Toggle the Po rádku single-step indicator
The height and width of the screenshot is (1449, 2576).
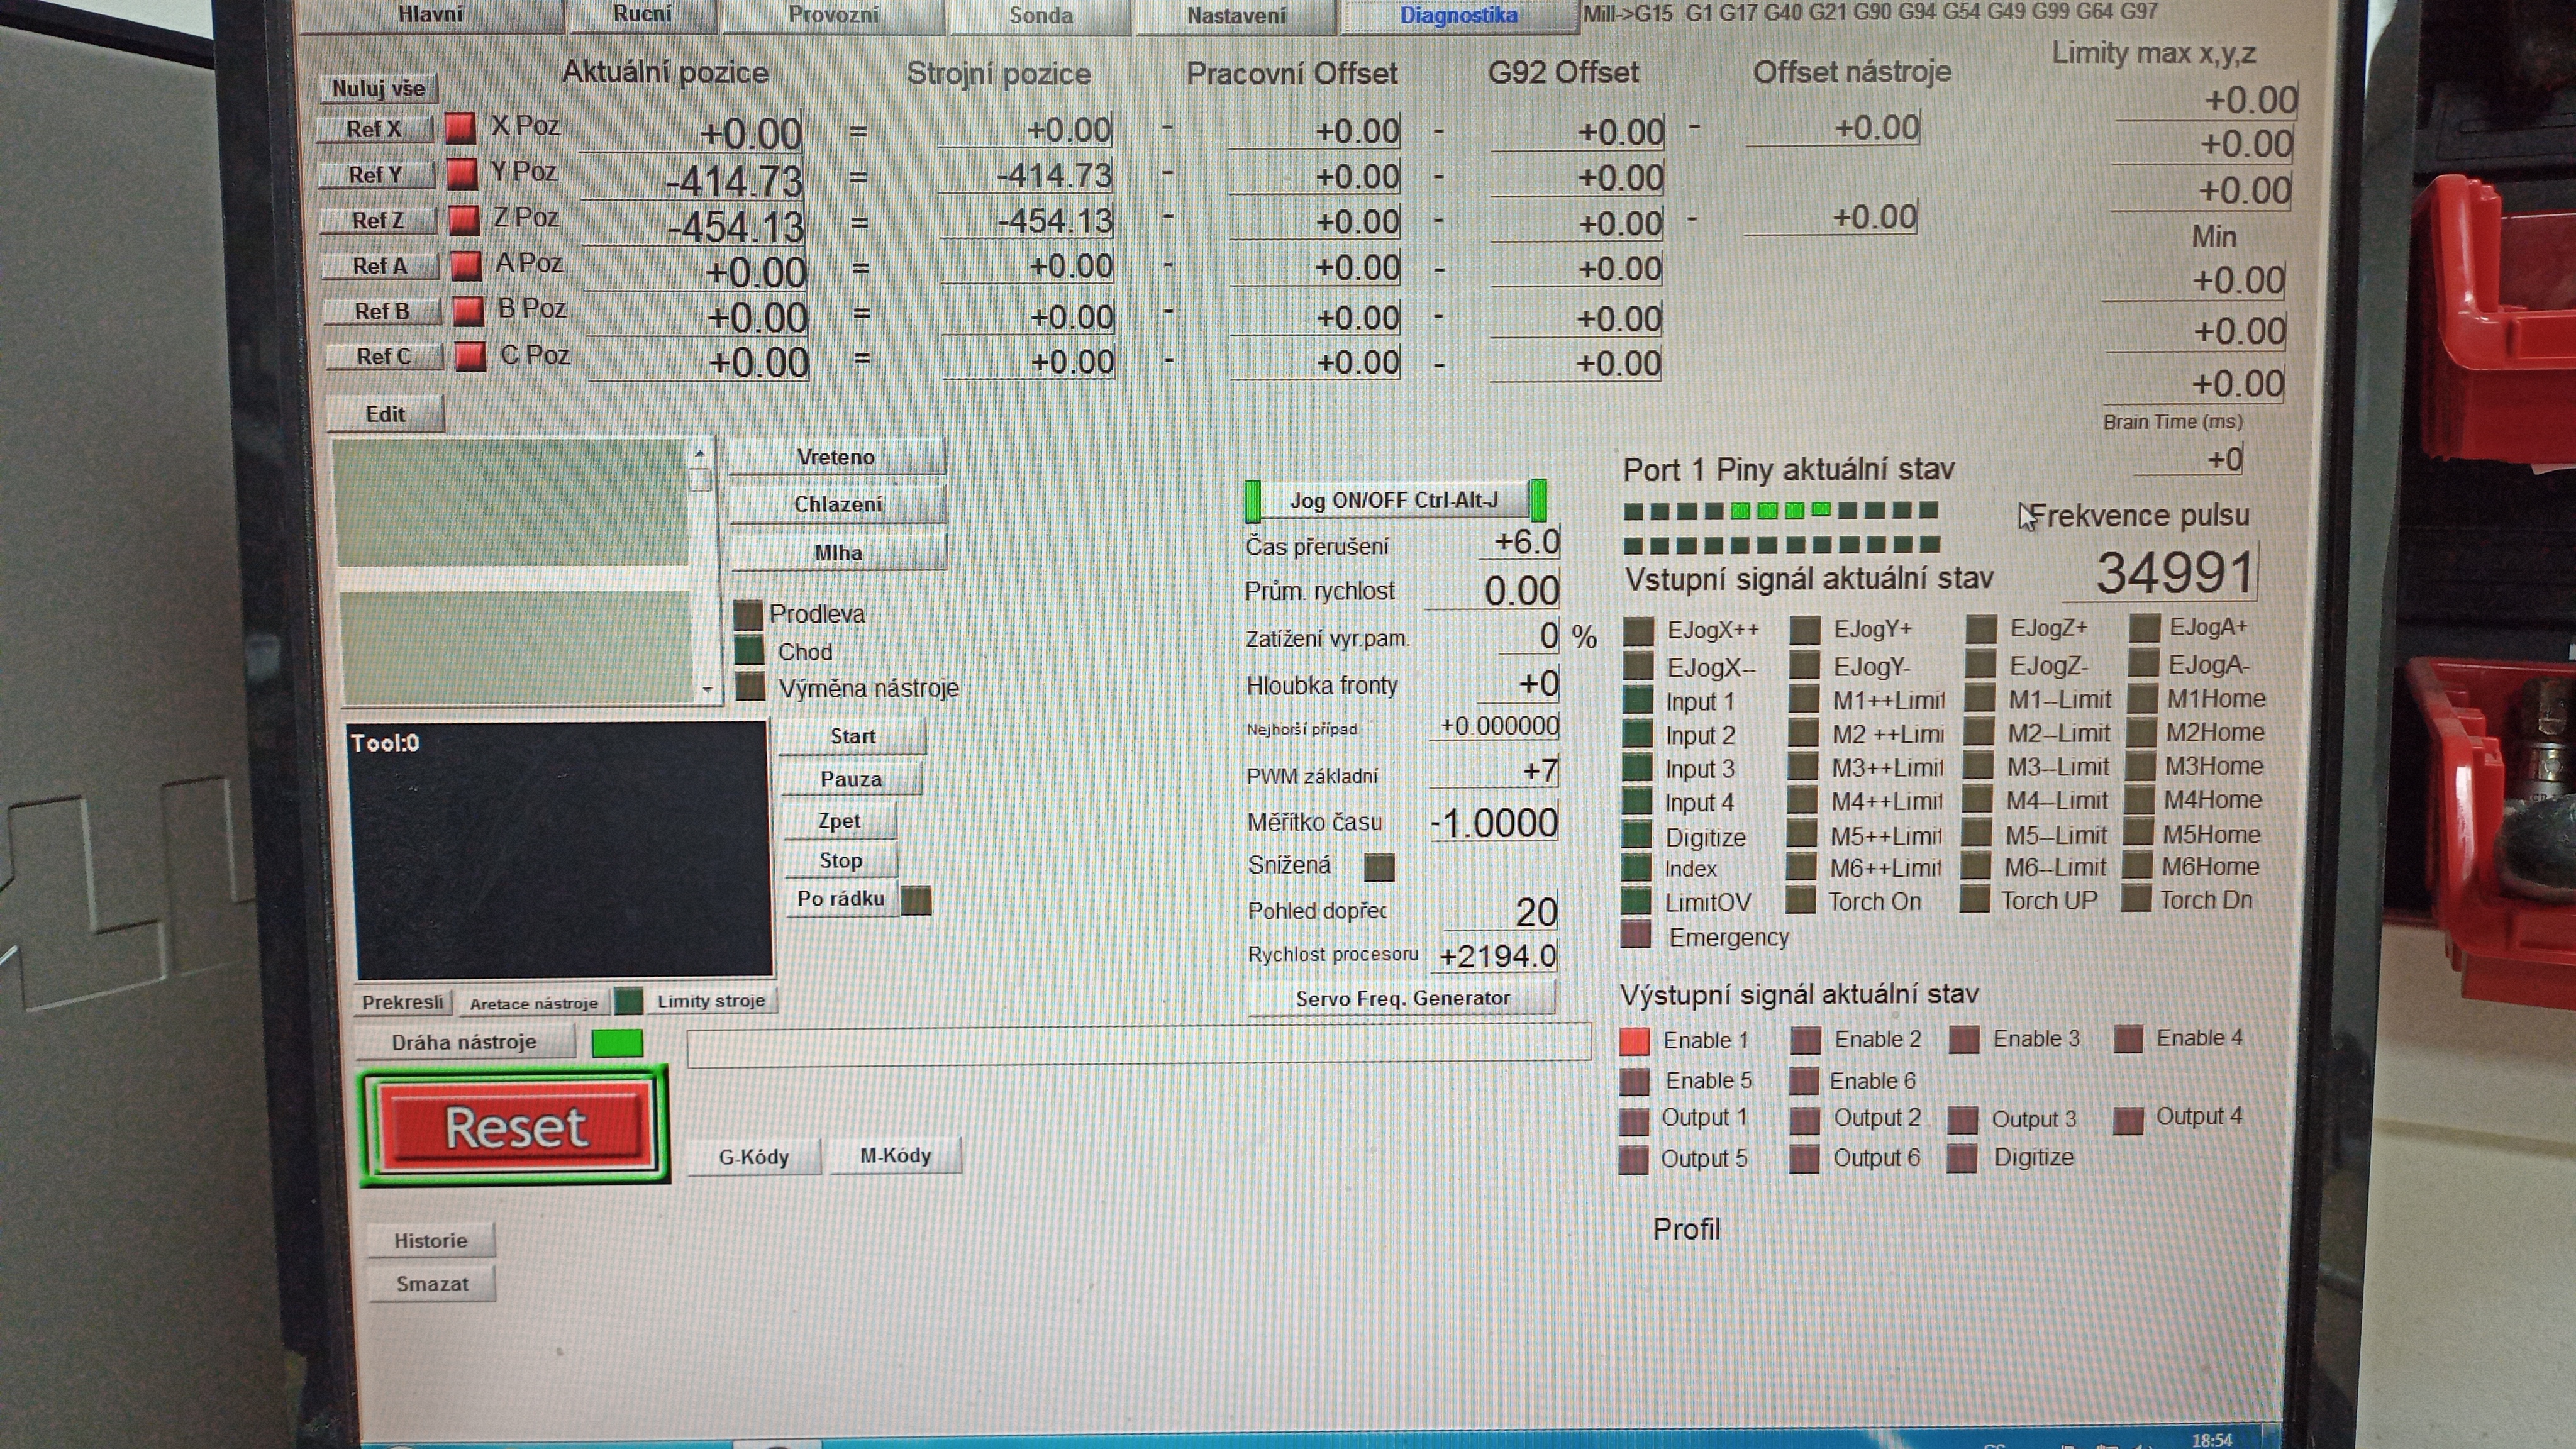pos(916,900)
